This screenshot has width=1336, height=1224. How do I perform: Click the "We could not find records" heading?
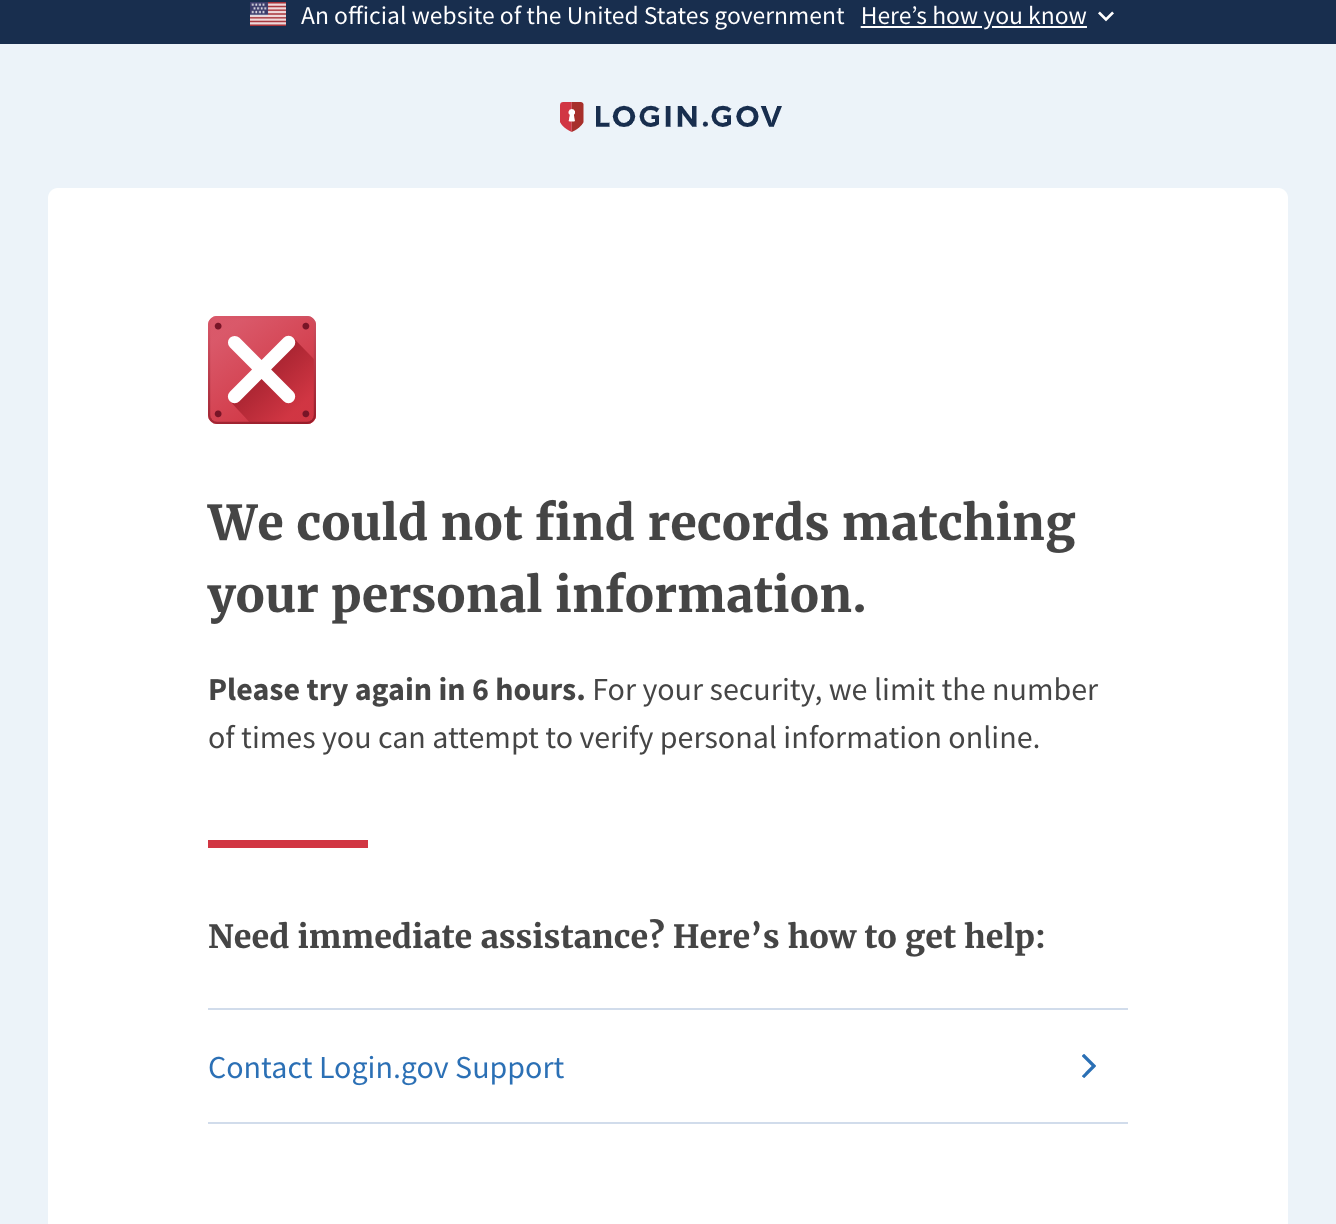[x=641, y=558]
